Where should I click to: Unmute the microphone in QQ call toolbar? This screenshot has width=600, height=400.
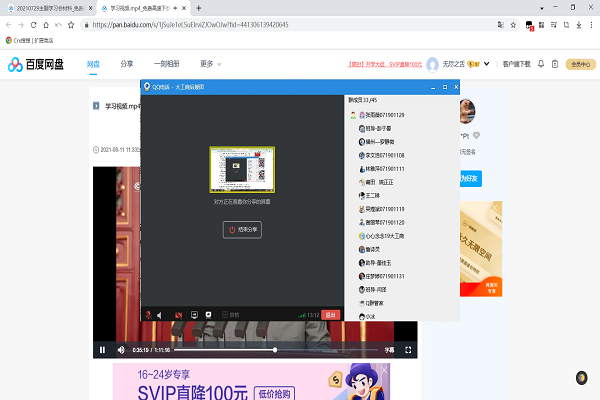[148, 315]
